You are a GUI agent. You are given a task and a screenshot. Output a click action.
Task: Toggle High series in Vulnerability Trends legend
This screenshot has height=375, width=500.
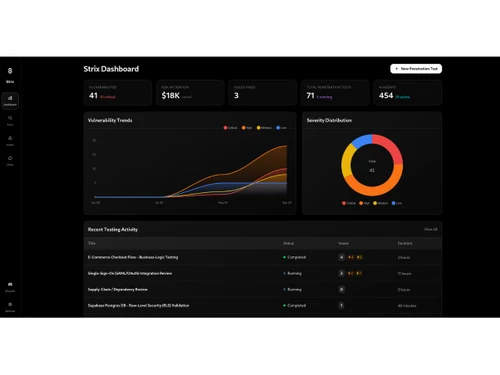pyautogui.click(x=247, y=128)
